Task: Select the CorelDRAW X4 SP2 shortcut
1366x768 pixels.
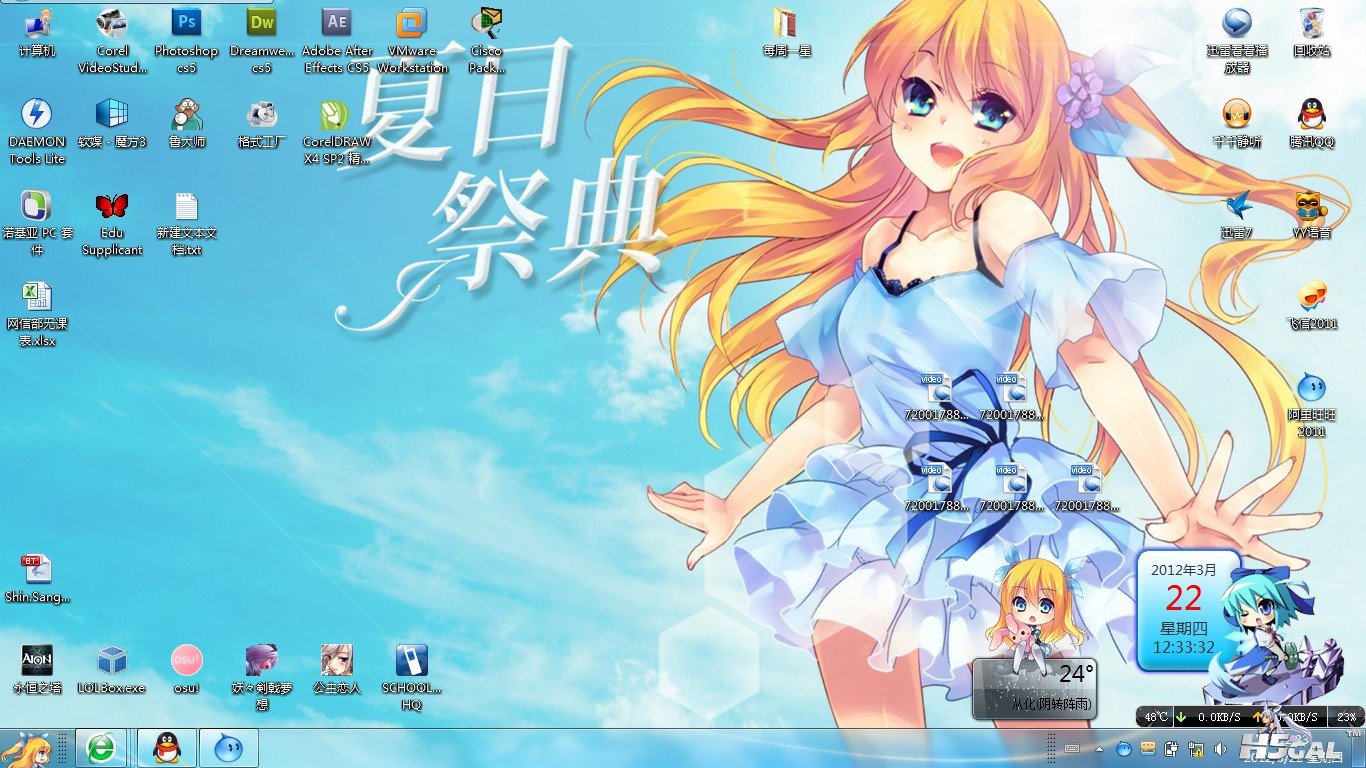Action: [x=337, y=132]
